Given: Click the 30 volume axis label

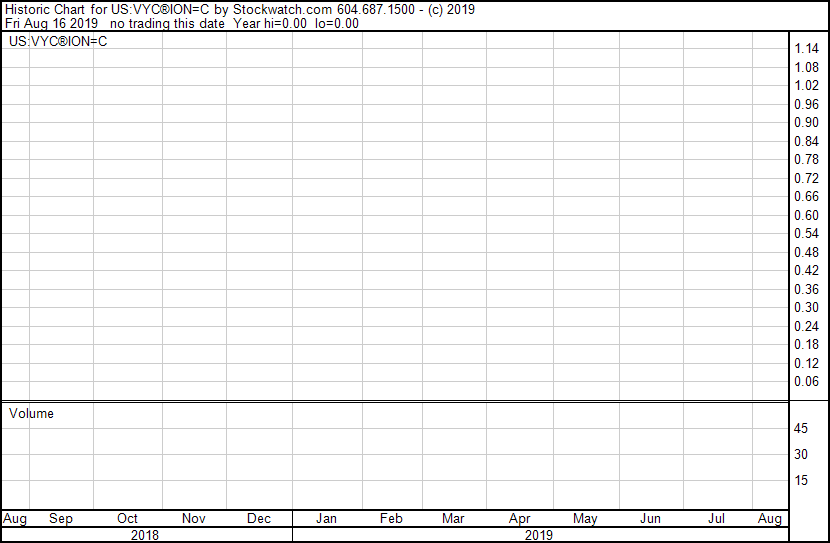Looking at the screenshot, I should pos(801,454).
